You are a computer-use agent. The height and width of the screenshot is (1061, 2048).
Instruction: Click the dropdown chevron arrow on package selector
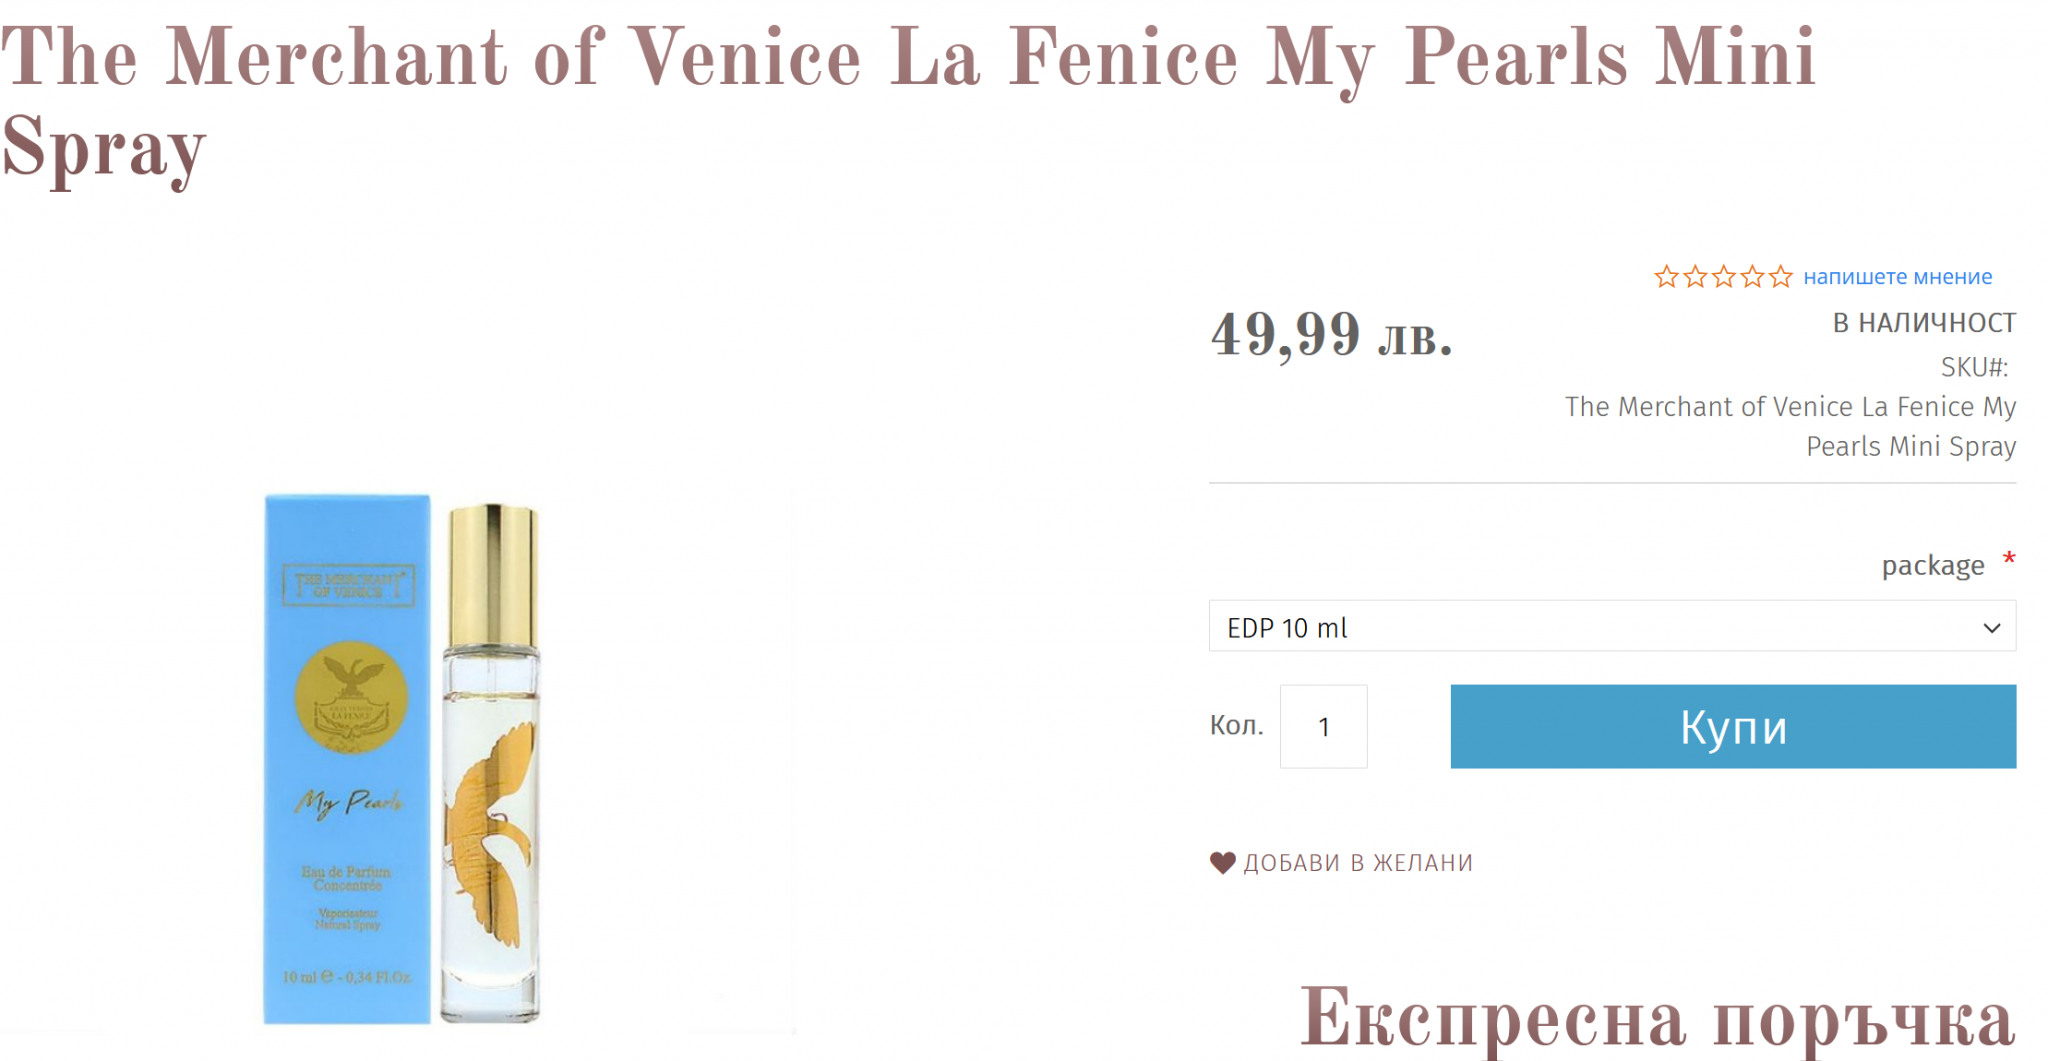tap(1991, 628)
